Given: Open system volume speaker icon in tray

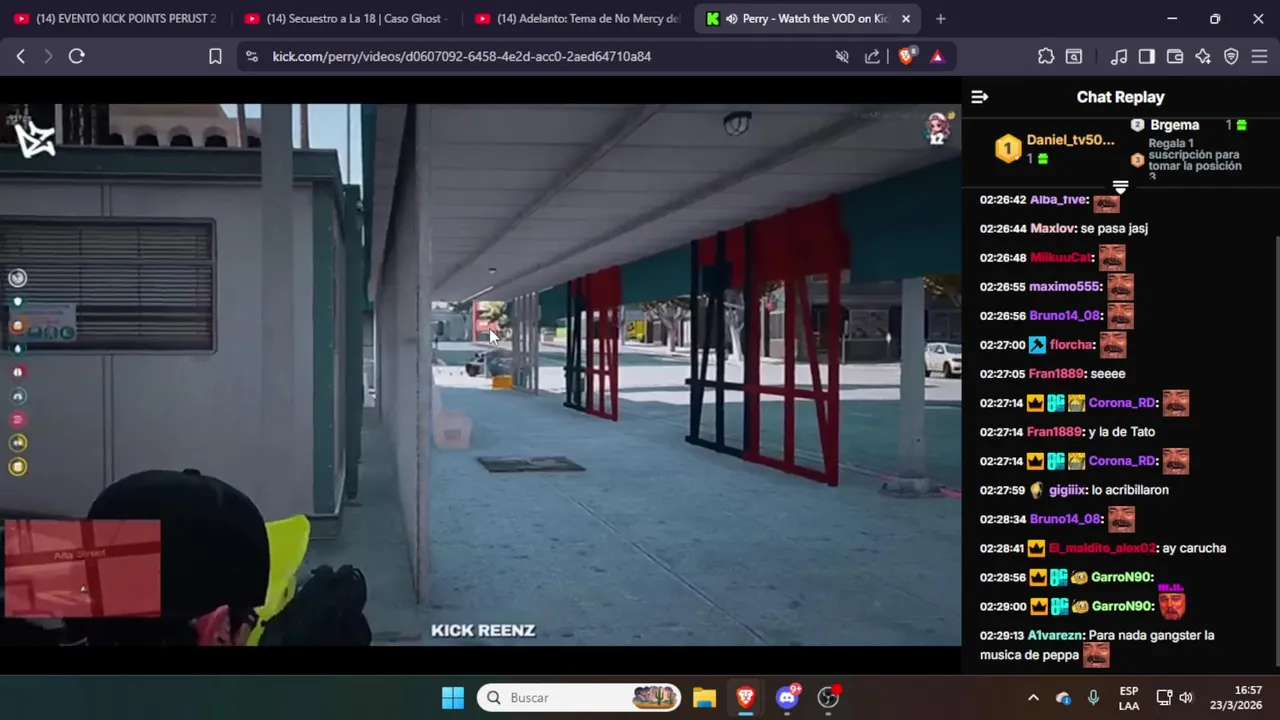Looking at the screenshot, I should 1186,698.
